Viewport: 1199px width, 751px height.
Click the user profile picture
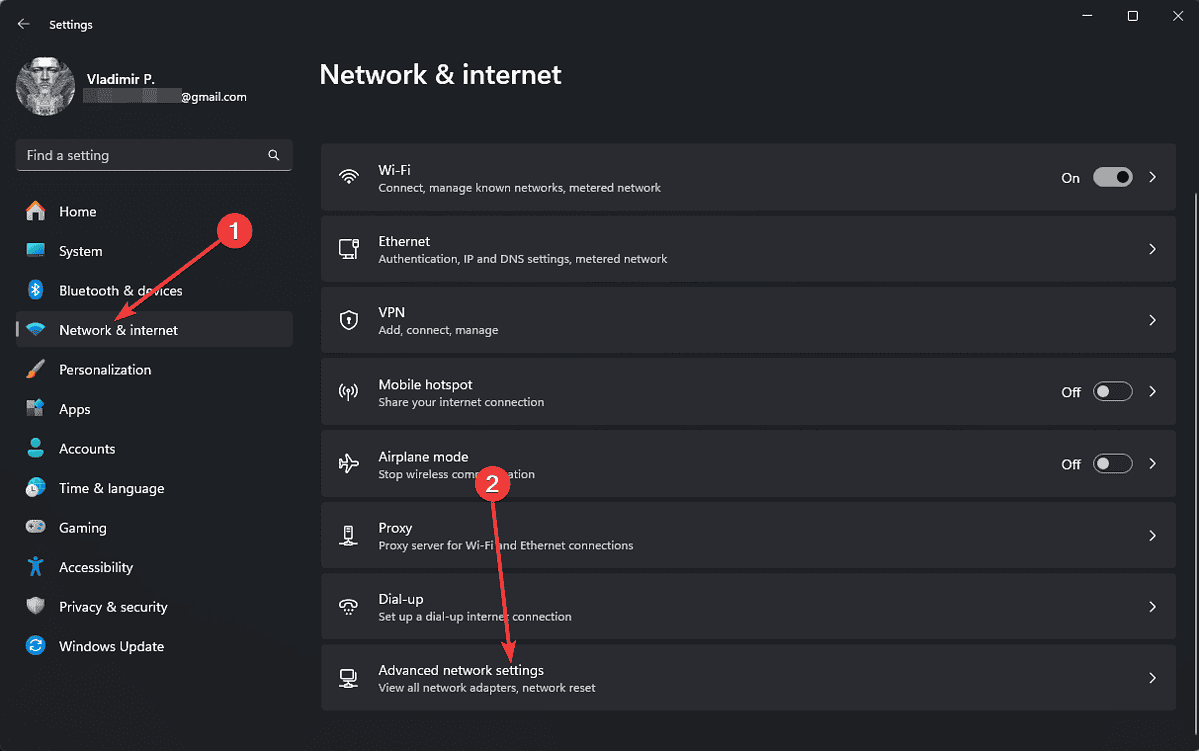point(45,86)
